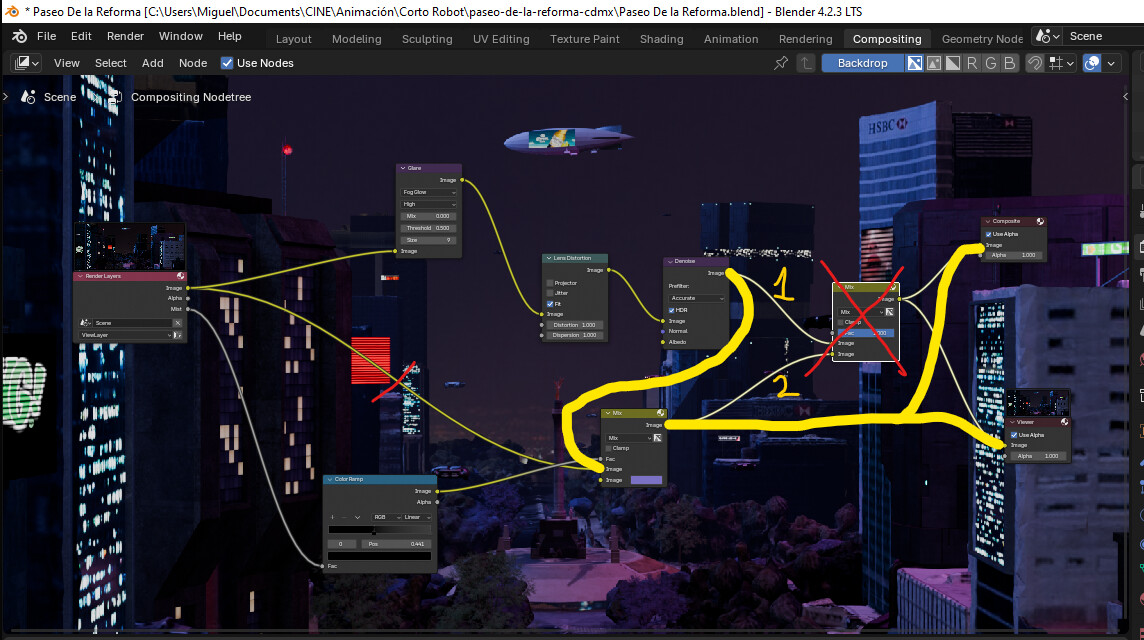Toggle node editor overlays
Image resolution: width=1144 pixels, height=640 pixels.
[x=1092, y=63]
